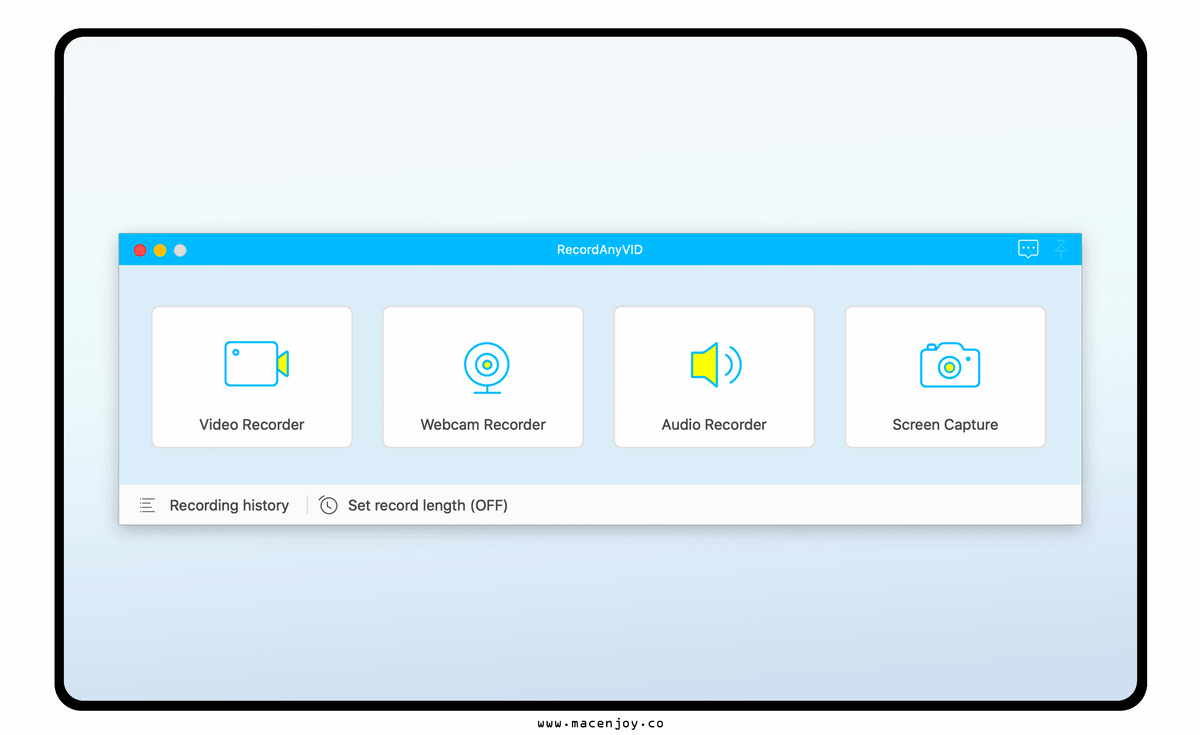Viewport: 1200px width, 735px height.
Task: Open Recording history
Action: tap(229, 506)
